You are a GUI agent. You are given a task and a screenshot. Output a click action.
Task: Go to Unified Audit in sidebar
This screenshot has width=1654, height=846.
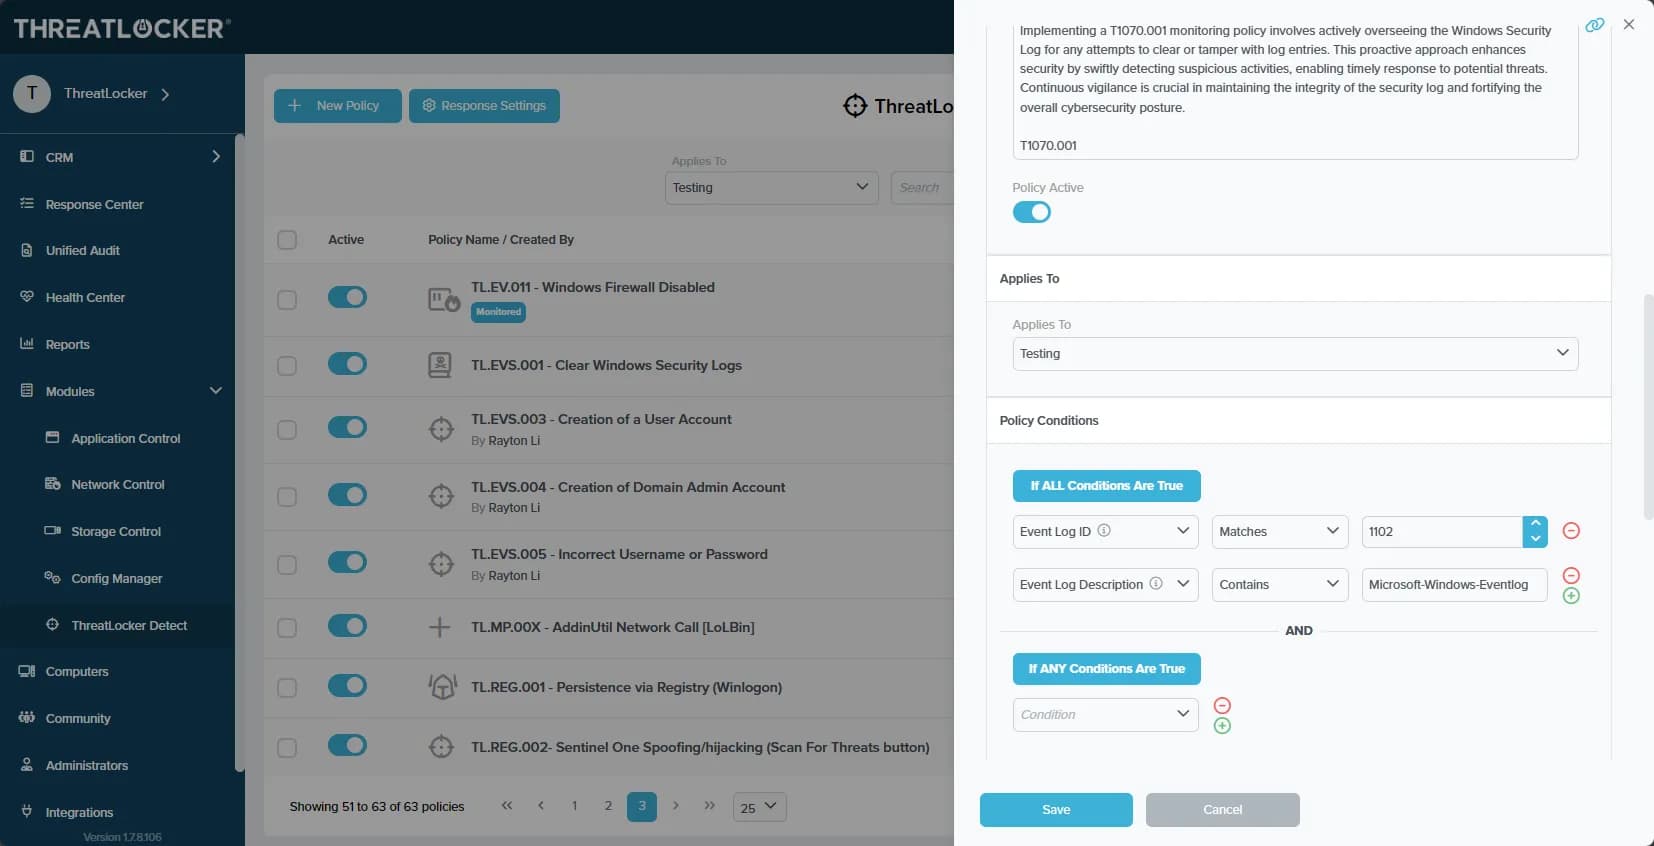(83, 251)
